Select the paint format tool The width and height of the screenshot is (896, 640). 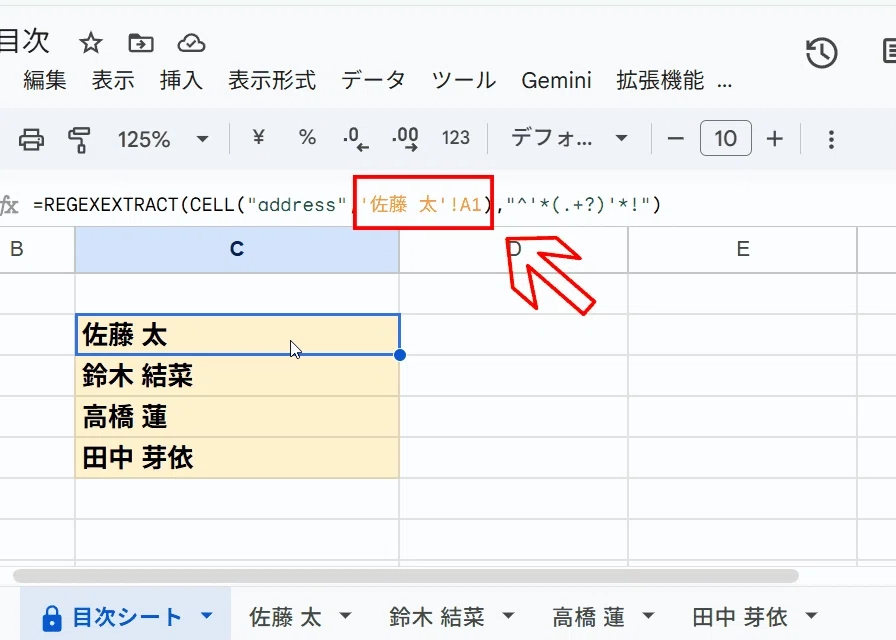[x=79, y=139]
